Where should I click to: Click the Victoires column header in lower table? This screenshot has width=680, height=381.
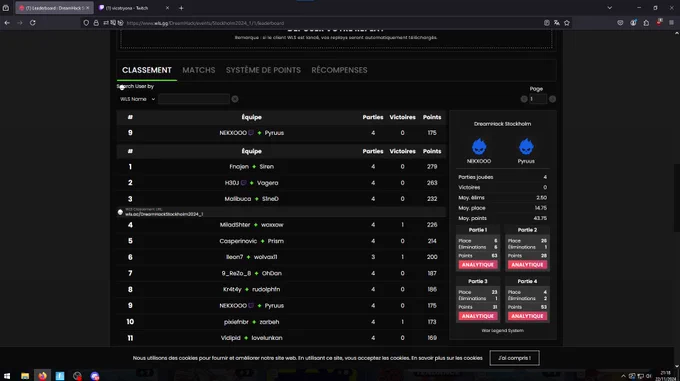coord(402,151)
